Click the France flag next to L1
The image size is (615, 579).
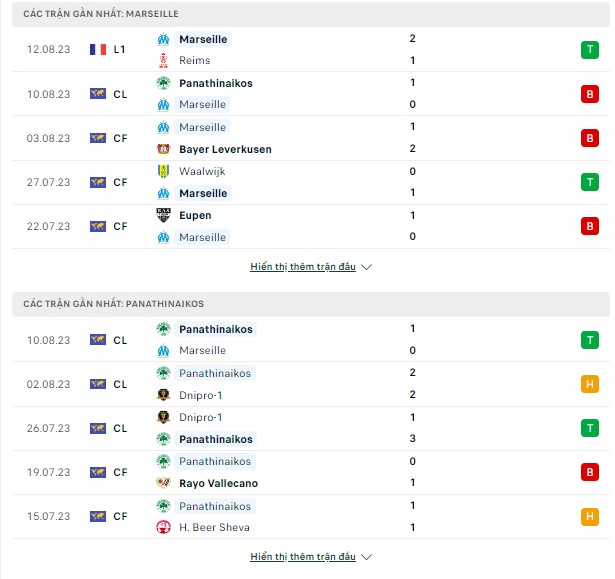tap(98, 49)
